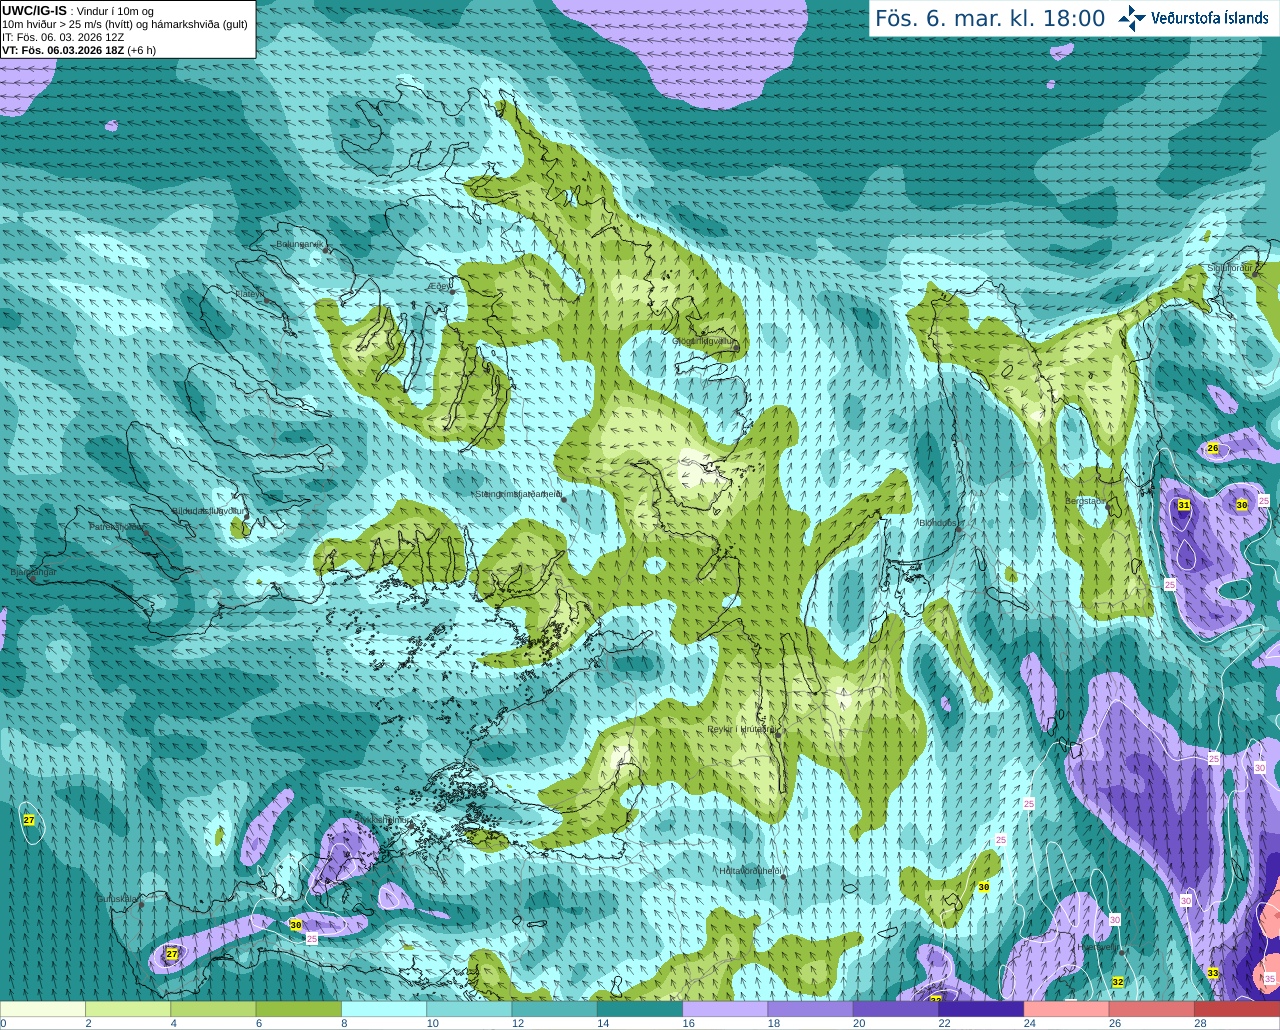Click the Veðurstofa Íslands name text
Viewport: 1280px width, 1030px height.
tap(1210, 18)
